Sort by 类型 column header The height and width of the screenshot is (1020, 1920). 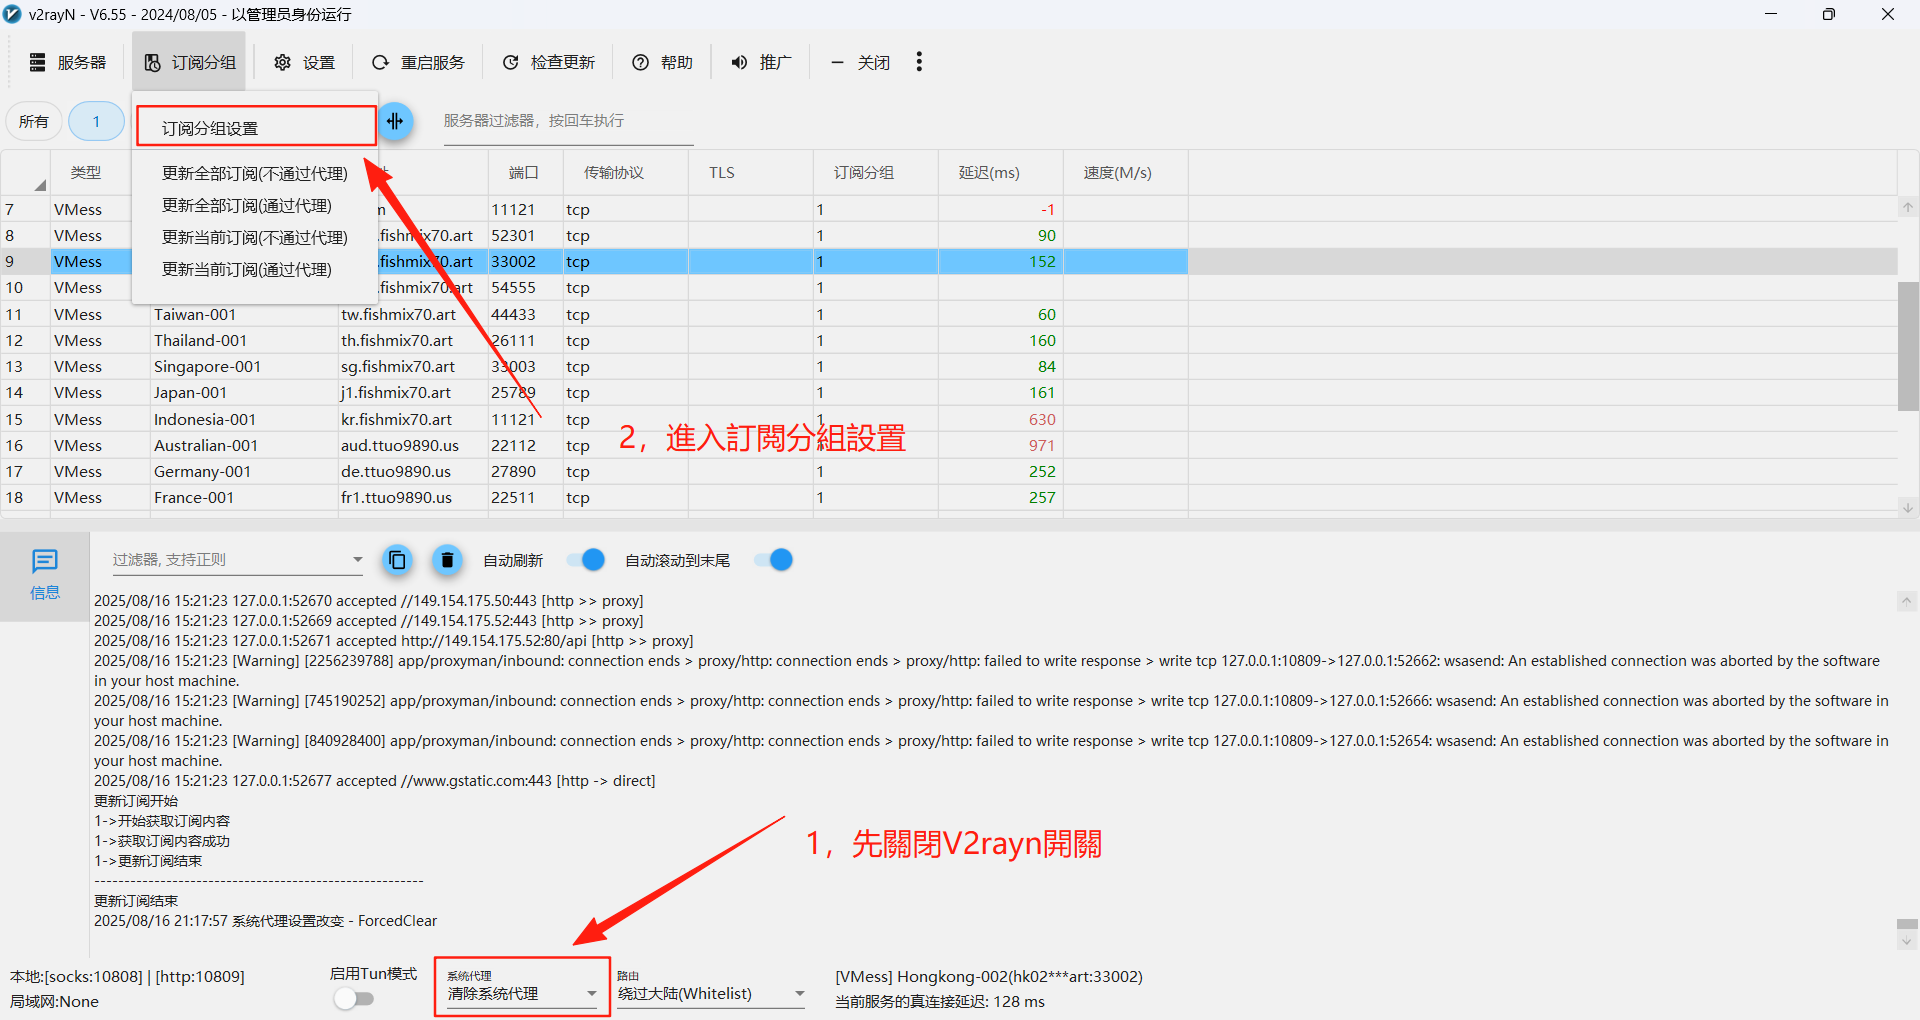(x=86, y=172)
